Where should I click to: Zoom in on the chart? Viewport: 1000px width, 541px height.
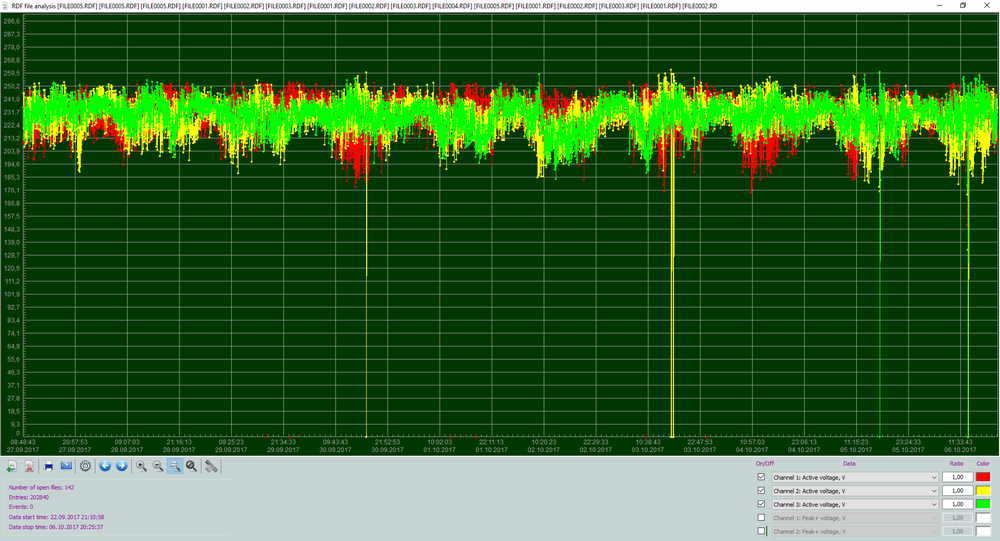point(141,466)
